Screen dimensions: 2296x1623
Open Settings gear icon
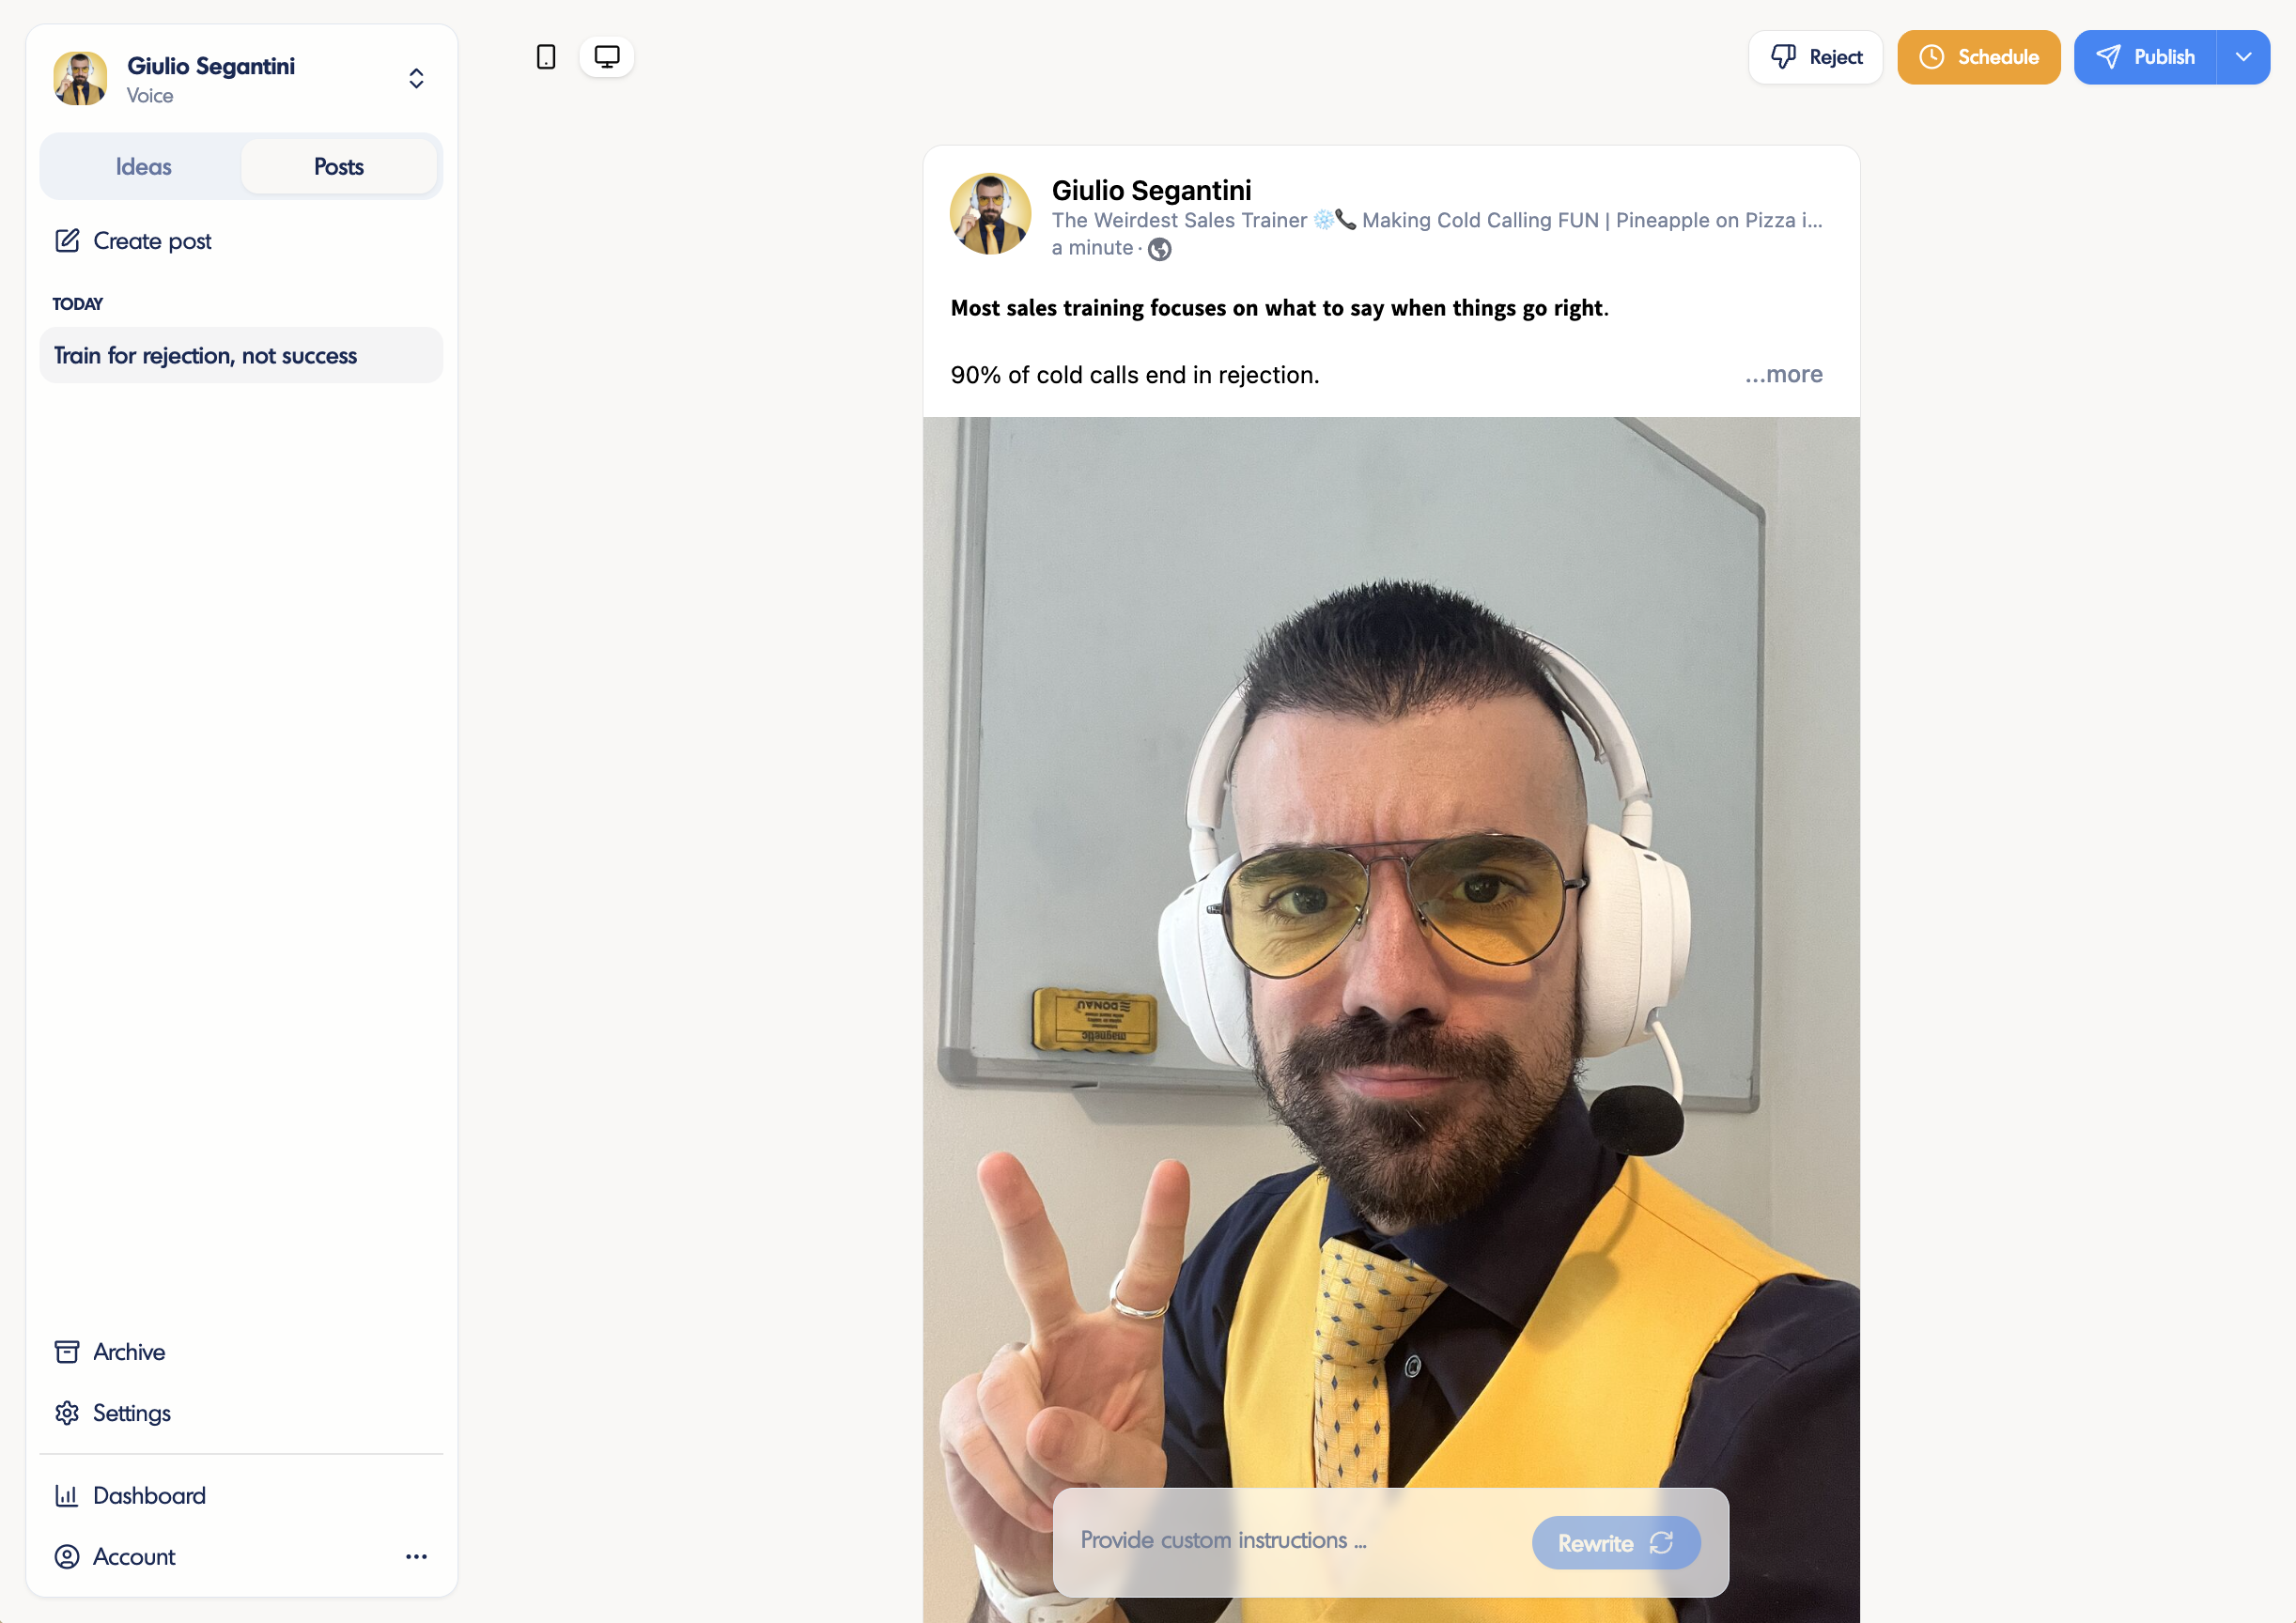(x=67, y=1413)
